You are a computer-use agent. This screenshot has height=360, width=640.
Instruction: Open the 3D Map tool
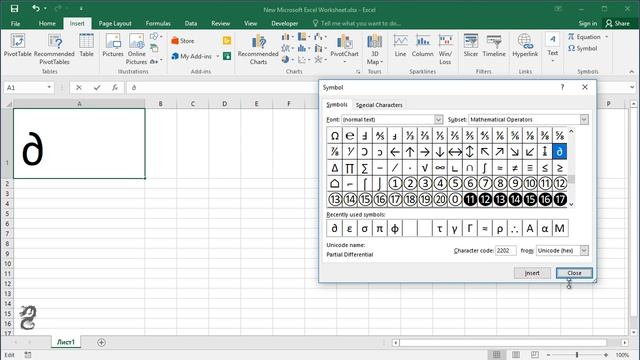point(375,49)
